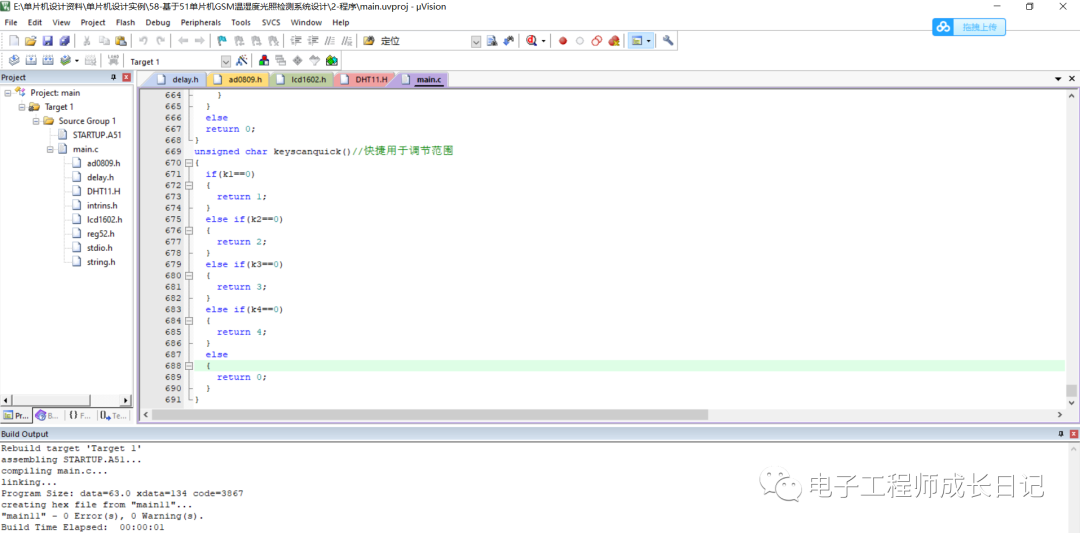Build the target
Image resolution: width=1080 pixels, height=533 pixels.
30,61
